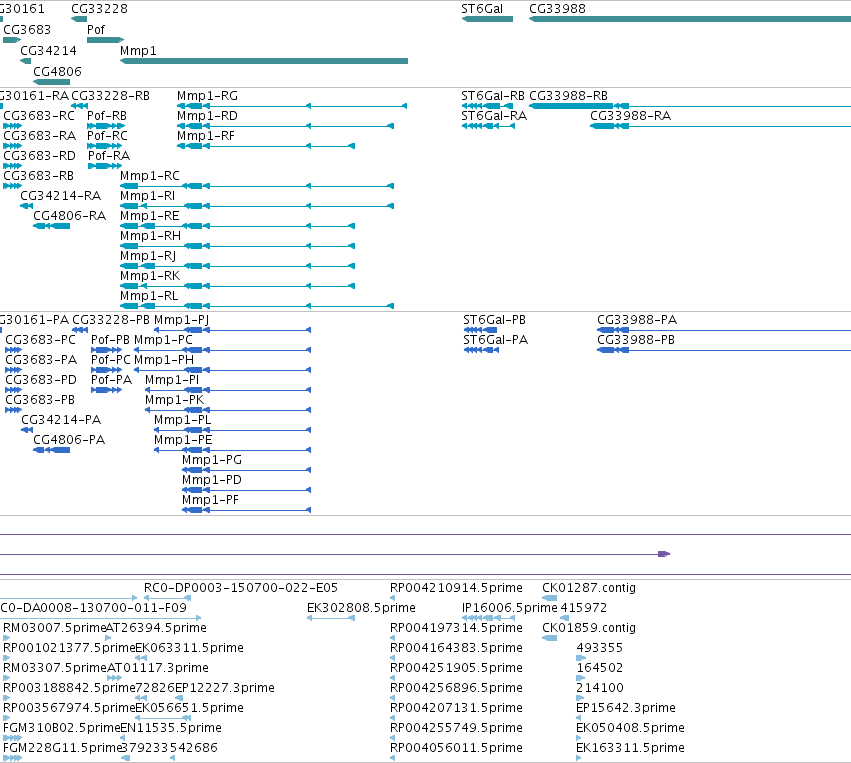Image resolution: width=851 pixels, height=763 pixels.
Task: Select transcript CG33988-RA
Action: [630, 116]
